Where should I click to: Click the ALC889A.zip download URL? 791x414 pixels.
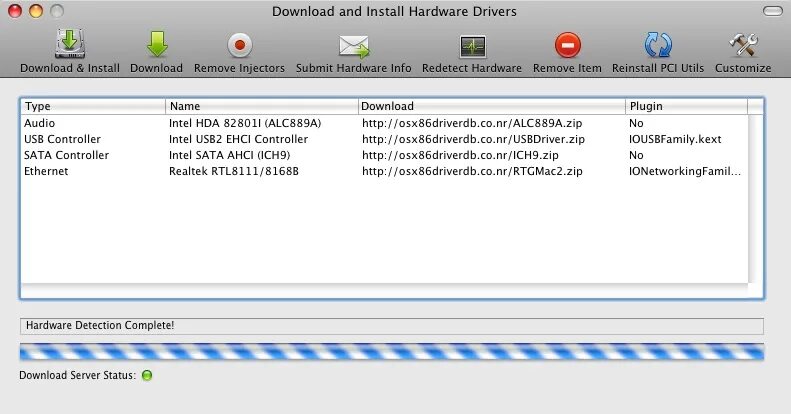[472, 123]
